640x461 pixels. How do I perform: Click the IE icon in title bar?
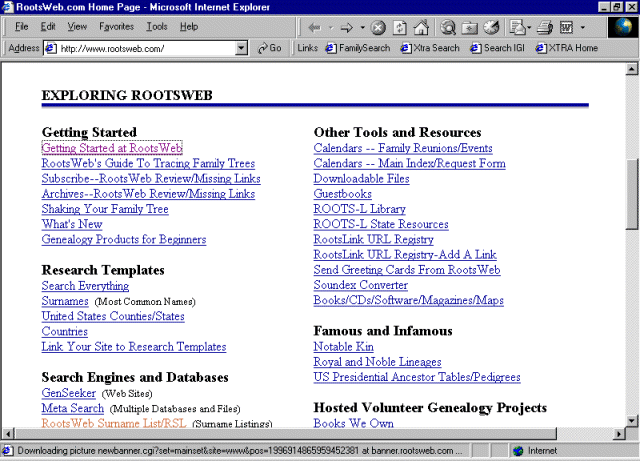7,7
